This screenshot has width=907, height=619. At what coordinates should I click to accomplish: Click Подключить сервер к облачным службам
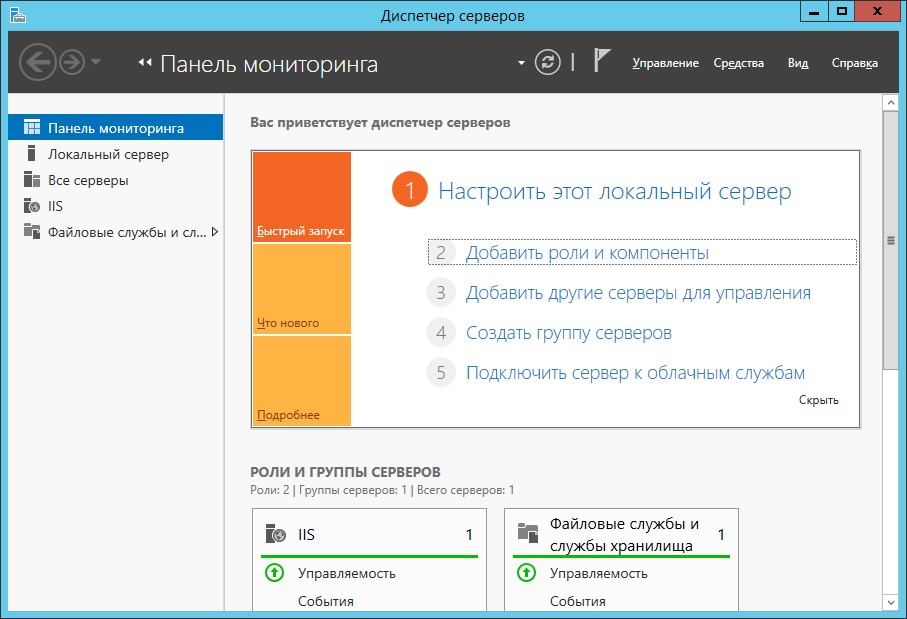click(x=635, y=373)
